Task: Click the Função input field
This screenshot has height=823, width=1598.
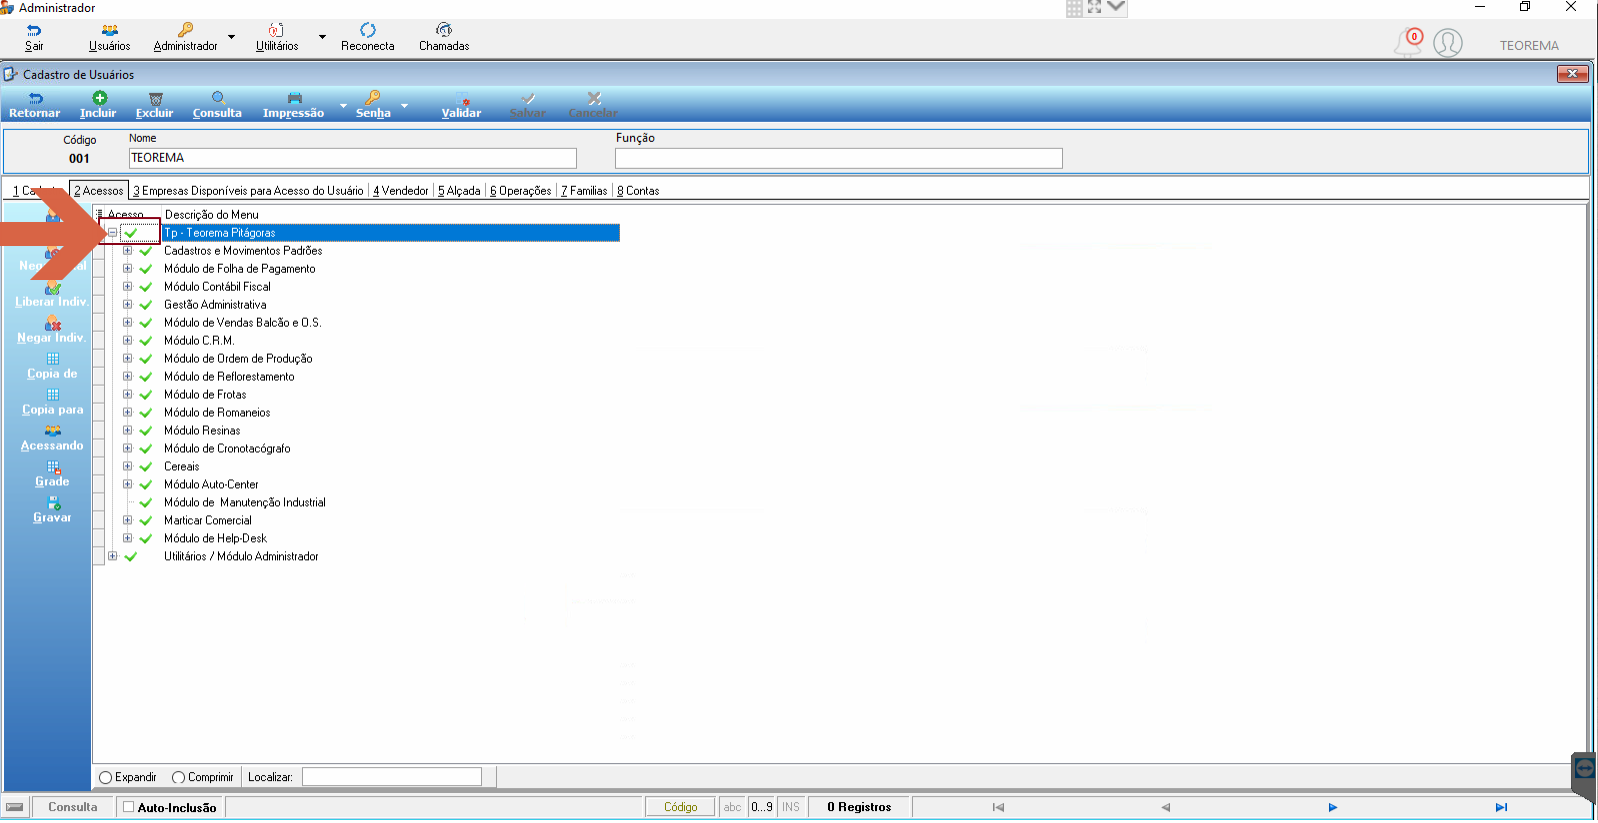Action: click(x=839, y=158)
